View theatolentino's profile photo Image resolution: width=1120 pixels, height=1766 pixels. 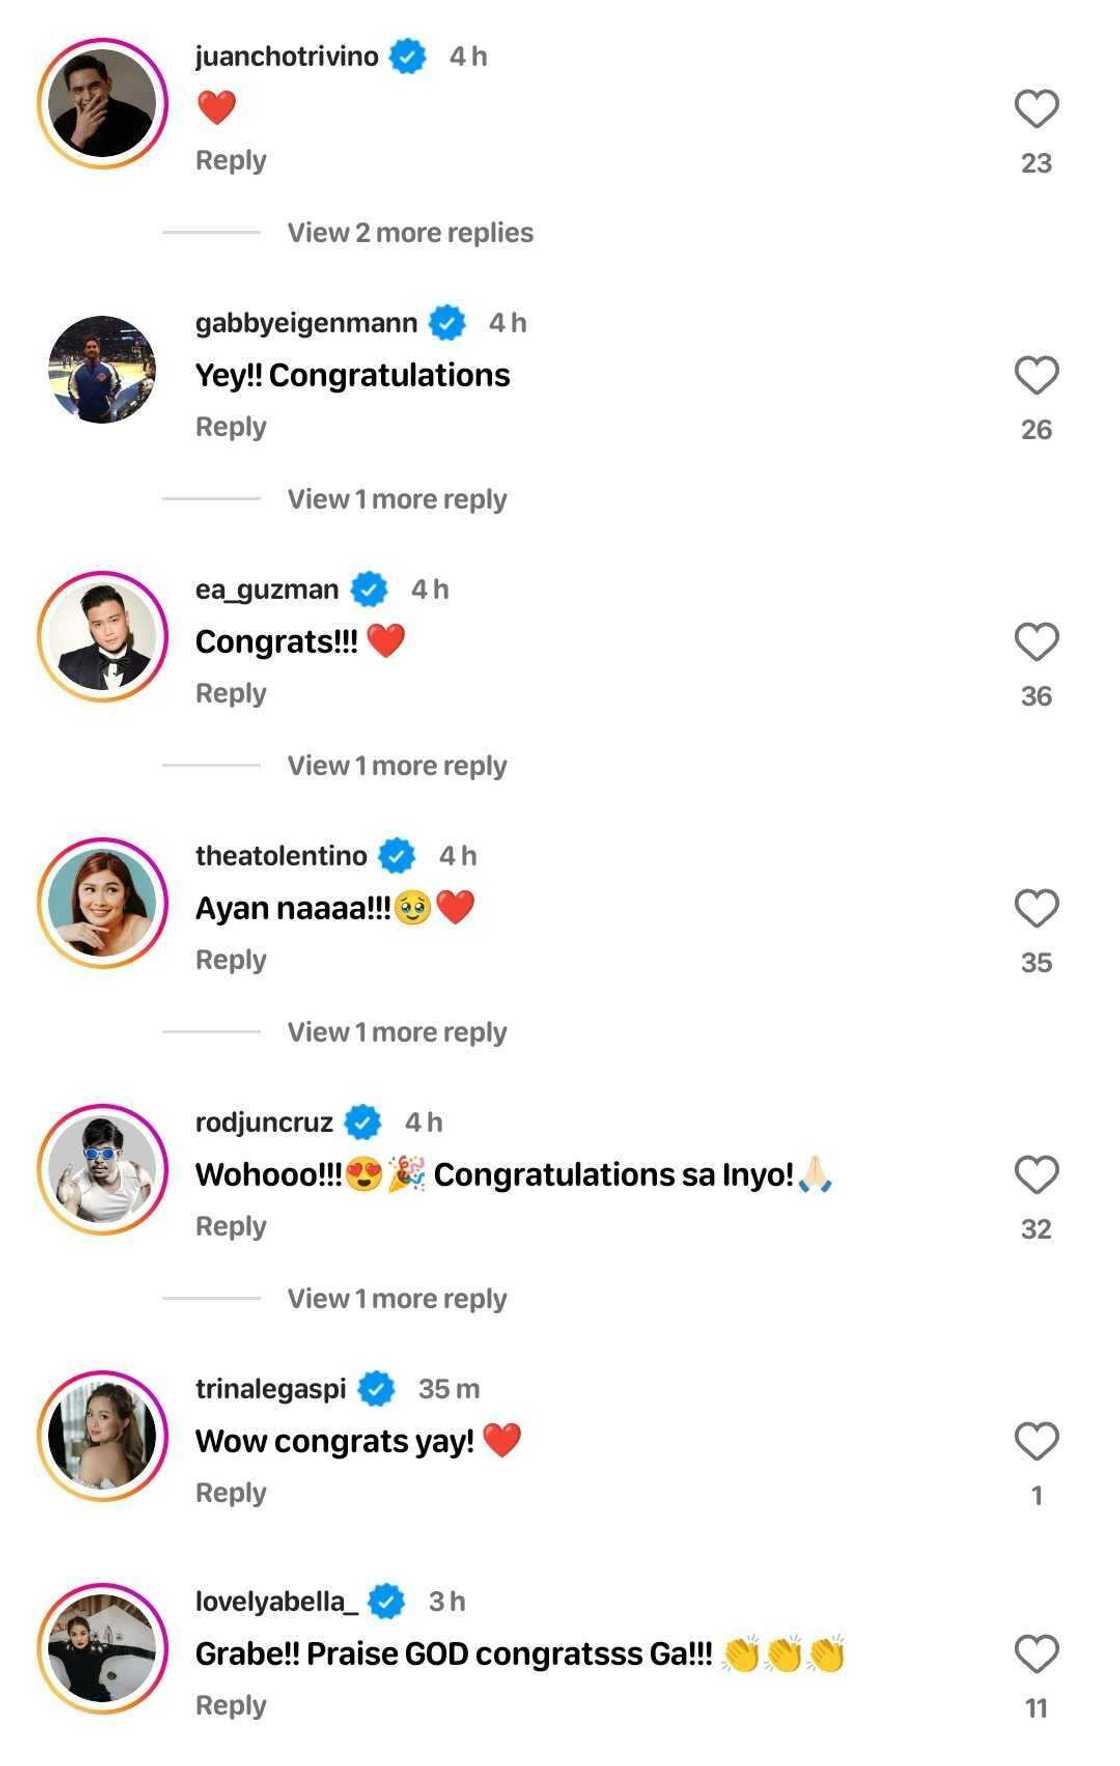tap(102, 903)
